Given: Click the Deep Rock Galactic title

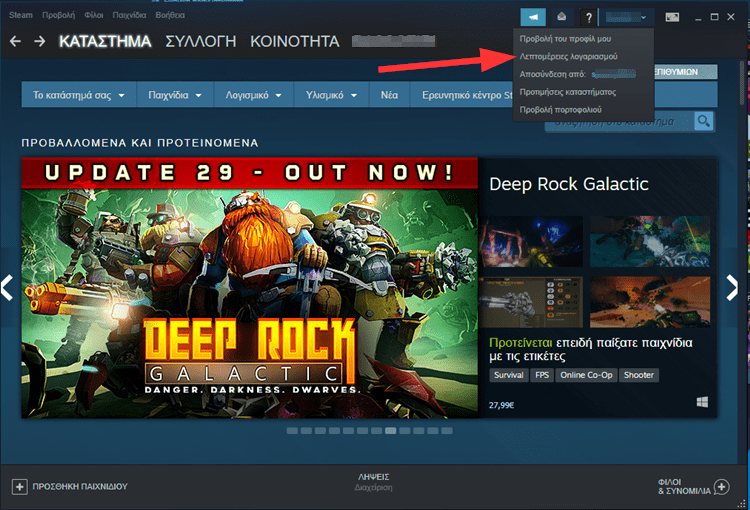Looking at the screenshot, I should pos(569,184).
